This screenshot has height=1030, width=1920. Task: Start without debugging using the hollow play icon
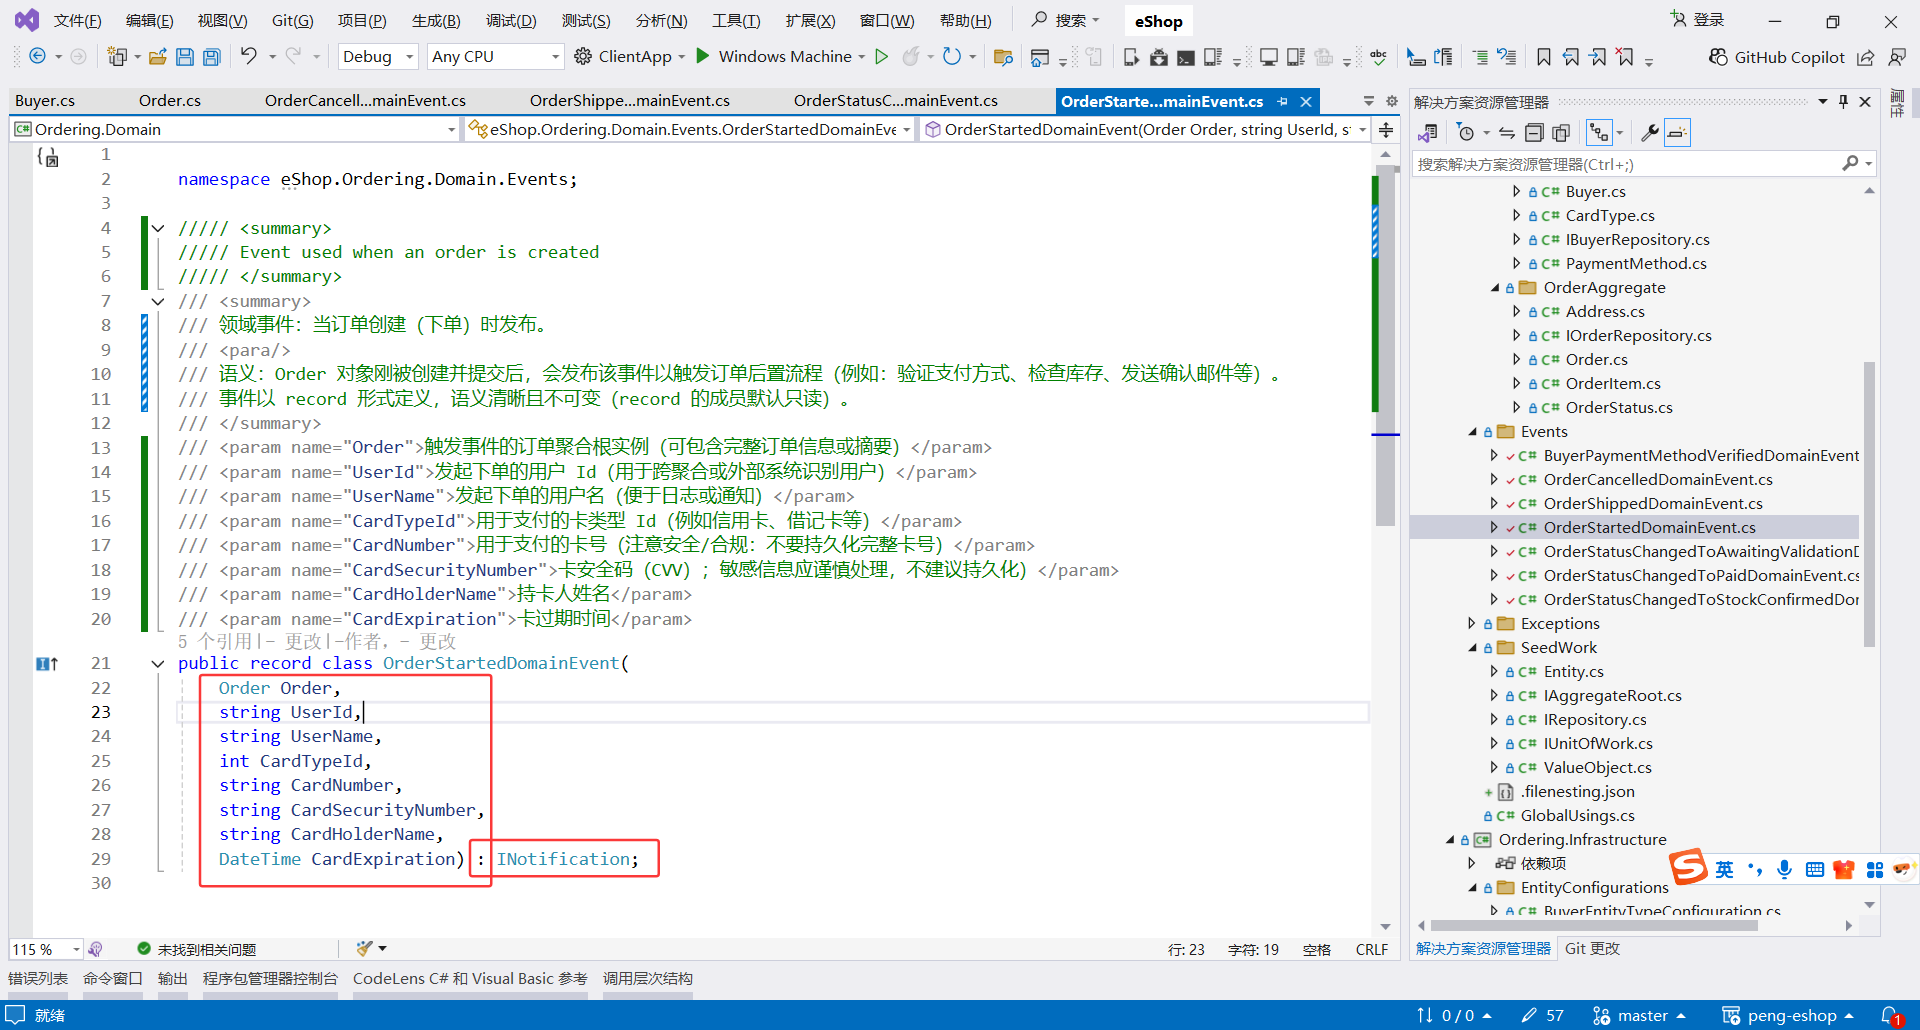pyautogui.click(x=882, y=56)
